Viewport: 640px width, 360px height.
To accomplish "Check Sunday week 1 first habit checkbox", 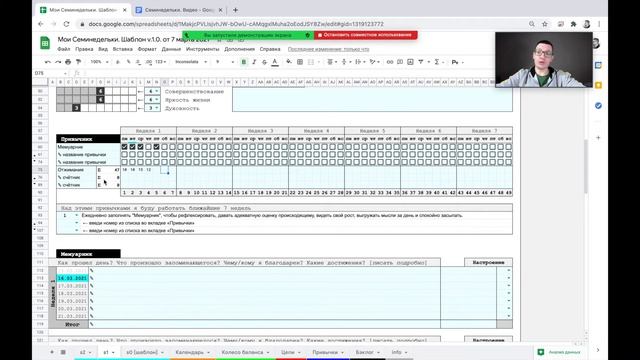I will 172,147.
